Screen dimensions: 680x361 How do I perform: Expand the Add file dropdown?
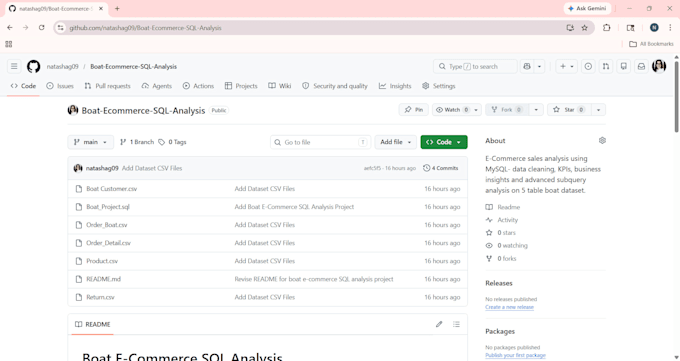[396, 142]
